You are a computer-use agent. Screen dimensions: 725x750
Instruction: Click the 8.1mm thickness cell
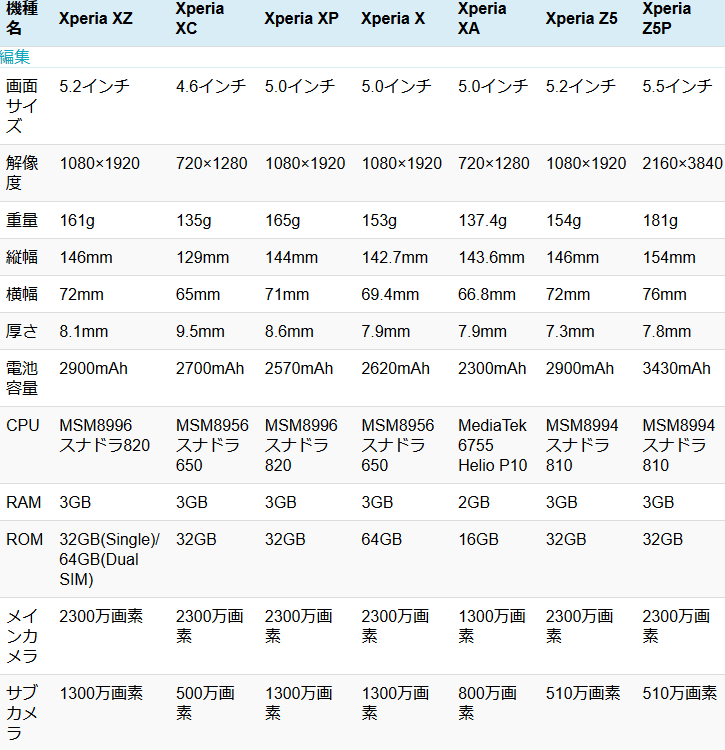click(x=84, y=331)
